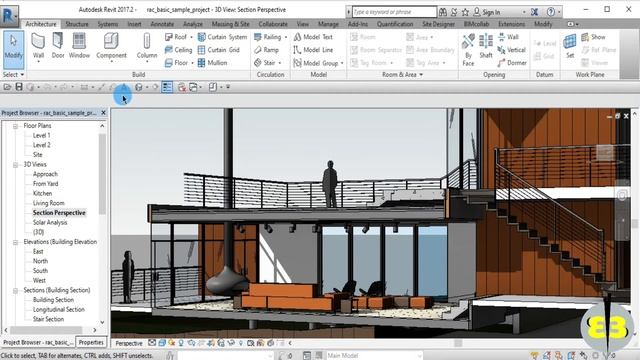Screen dimensions: 640x360
Task: Click the Model Line tool
Action: [313, 50]
